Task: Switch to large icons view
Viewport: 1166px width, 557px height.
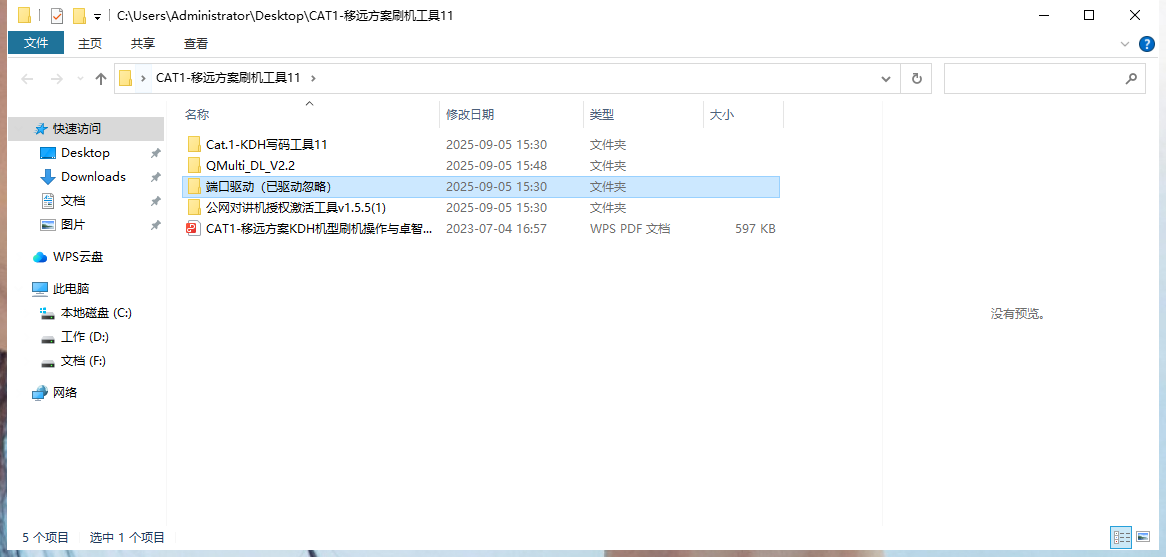Action: [1144, 536]
